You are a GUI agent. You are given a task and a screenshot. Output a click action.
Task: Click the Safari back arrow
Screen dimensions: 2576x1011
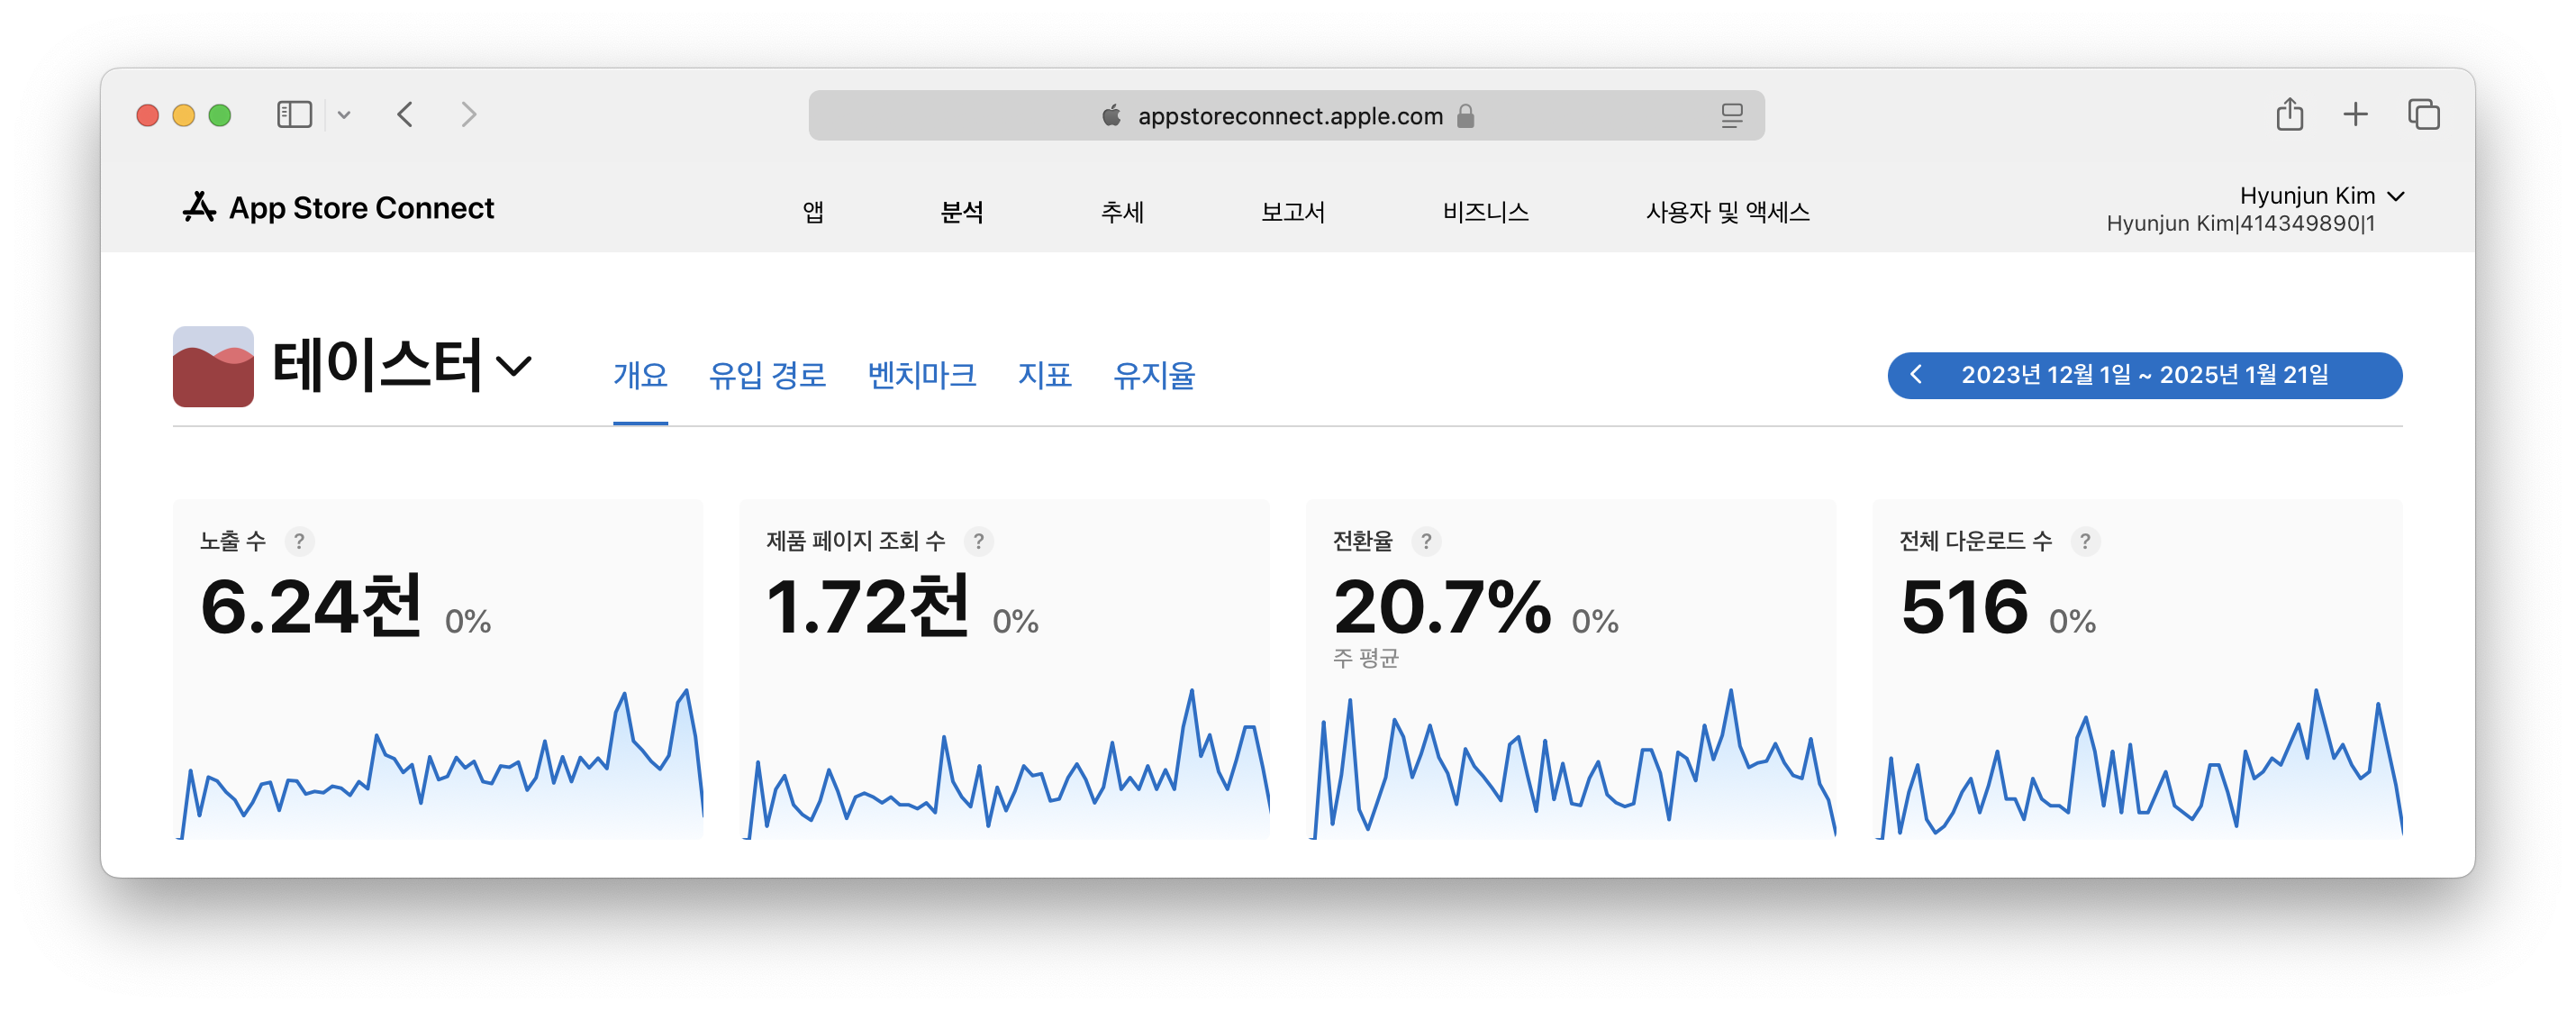pyautogui.click(x=405, y=115)
